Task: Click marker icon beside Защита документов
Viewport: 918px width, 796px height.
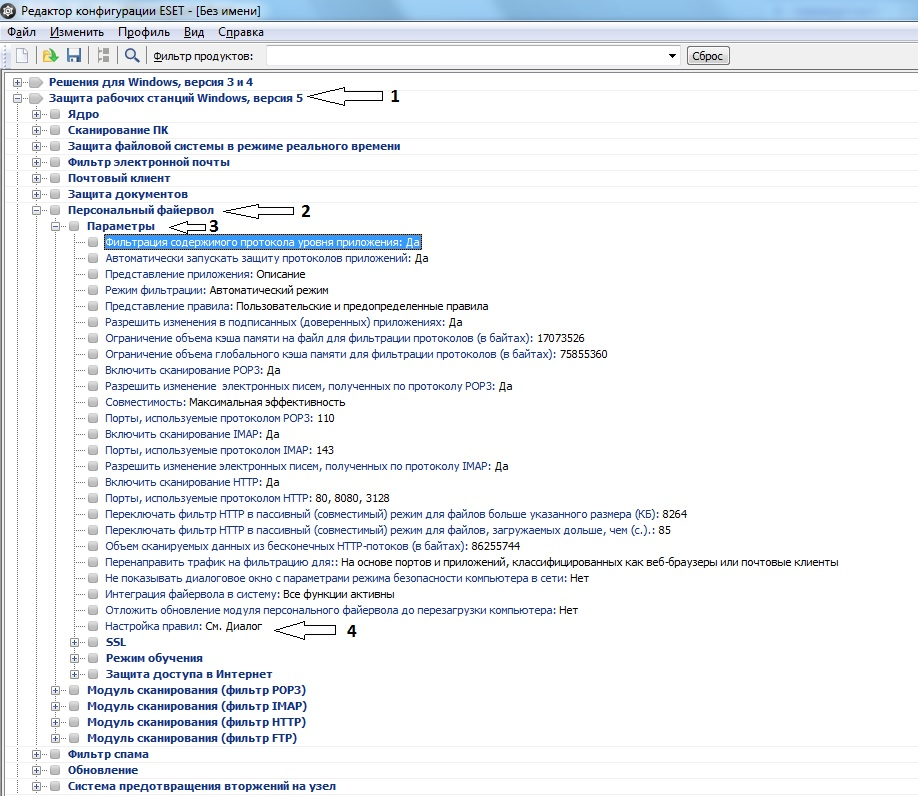Action: pyautogui.click(x=55, y=194)
